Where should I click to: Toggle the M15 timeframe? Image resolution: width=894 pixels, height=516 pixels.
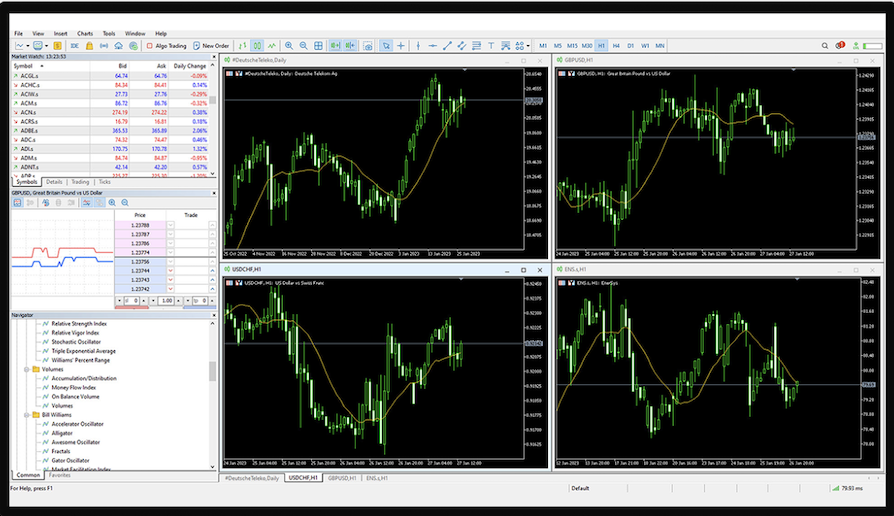click(572, 45)
